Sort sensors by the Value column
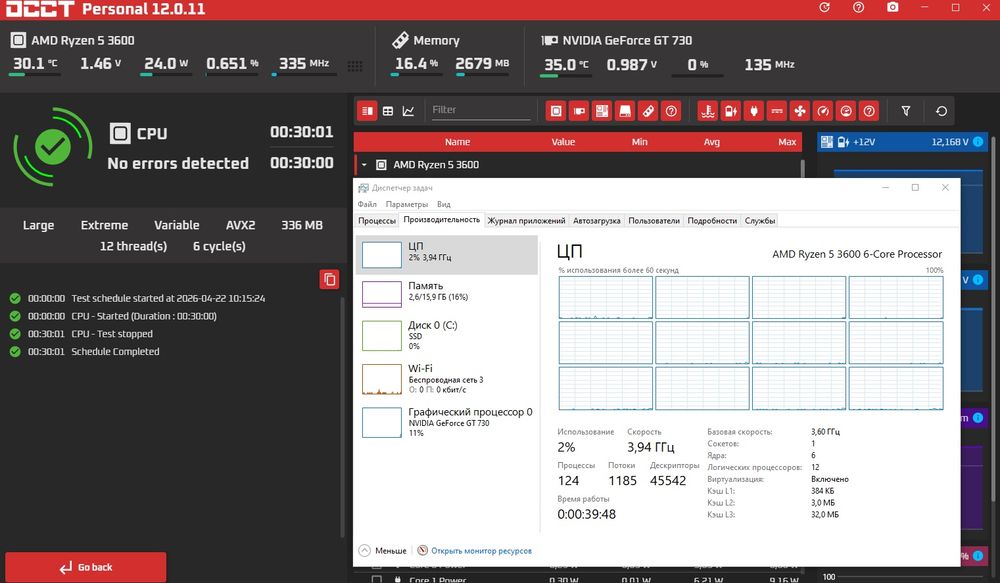This screenshot has height=583, width=1000. click(563, 142)
